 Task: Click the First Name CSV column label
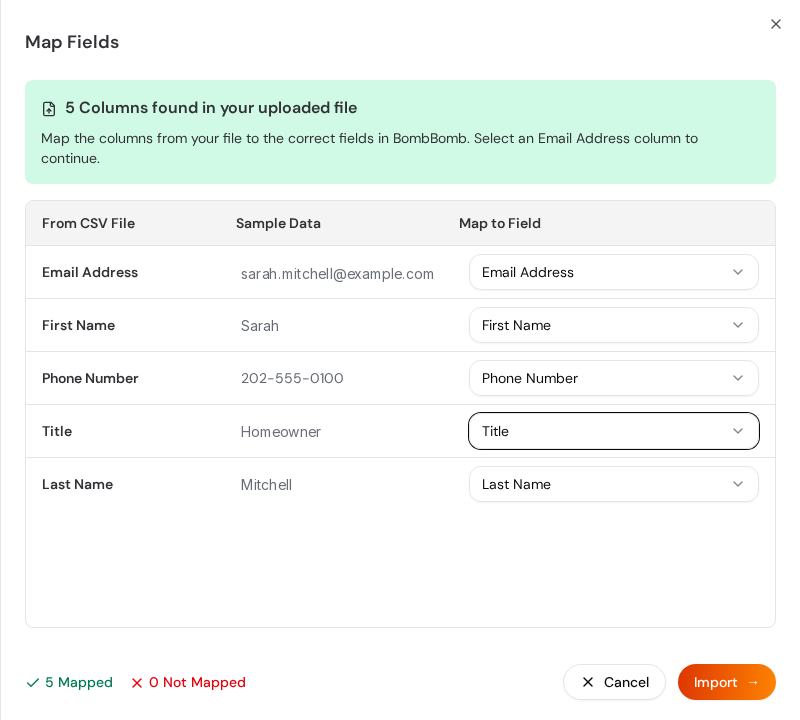79,325
